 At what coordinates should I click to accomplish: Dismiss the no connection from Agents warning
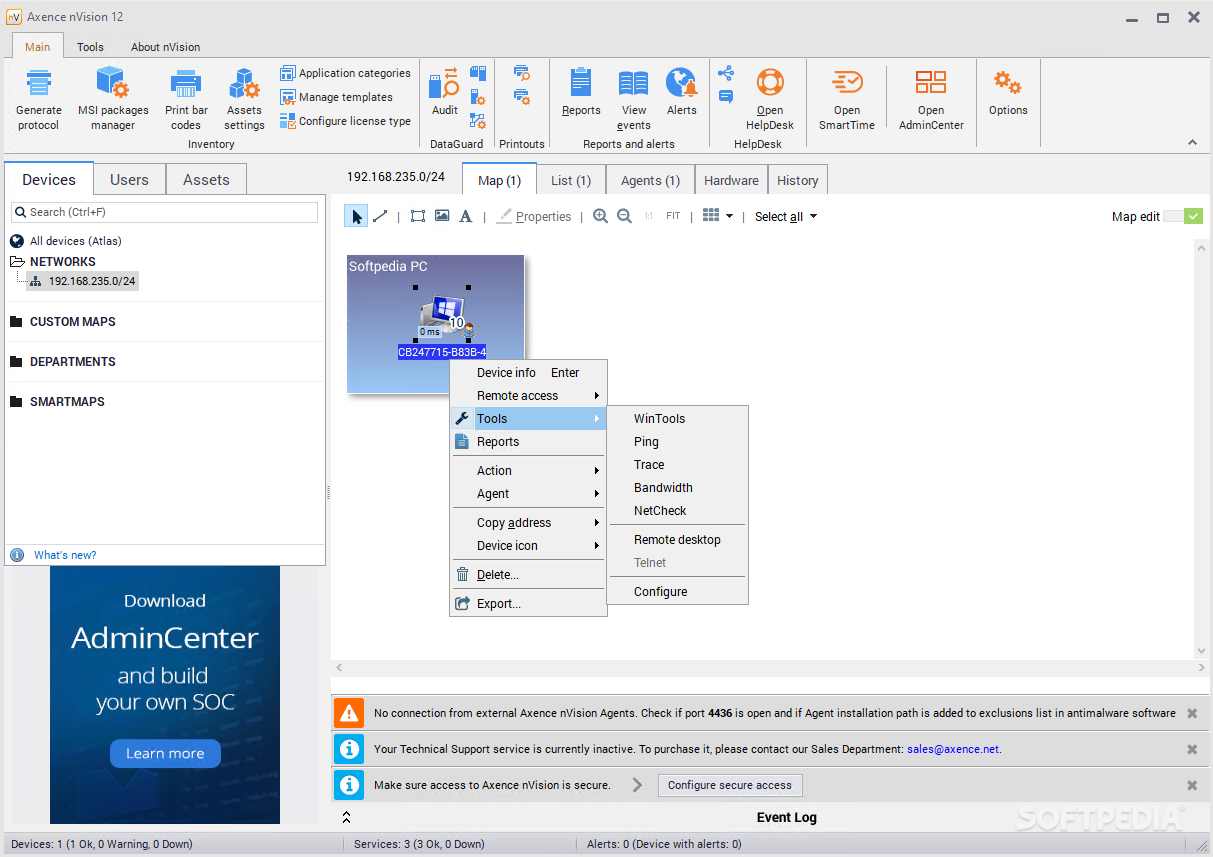pos(1192,713)
